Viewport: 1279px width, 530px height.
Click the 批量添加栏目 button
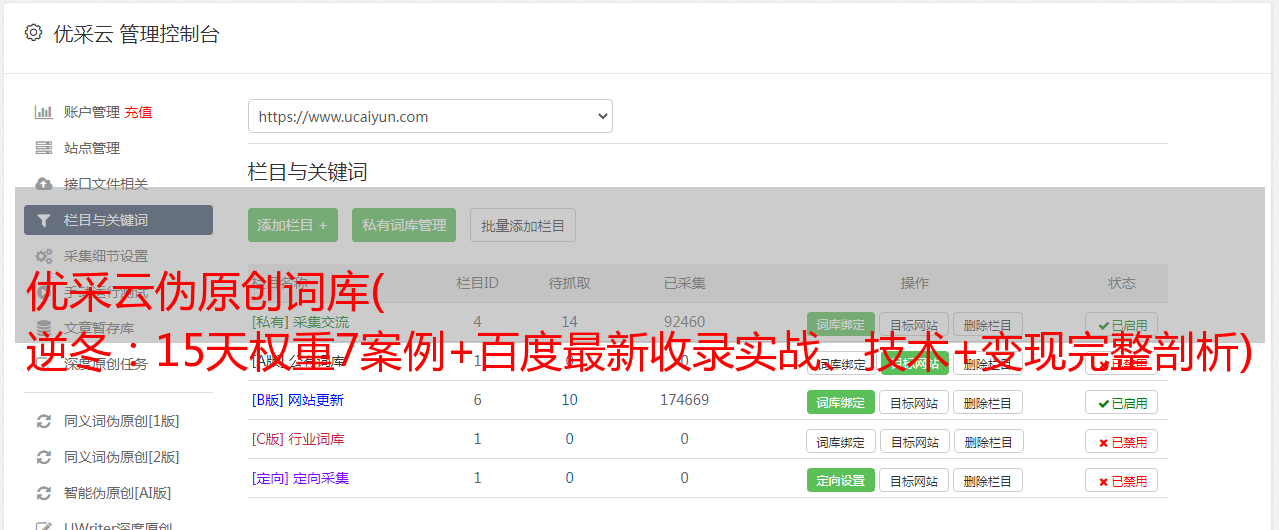tap(523, 225)
